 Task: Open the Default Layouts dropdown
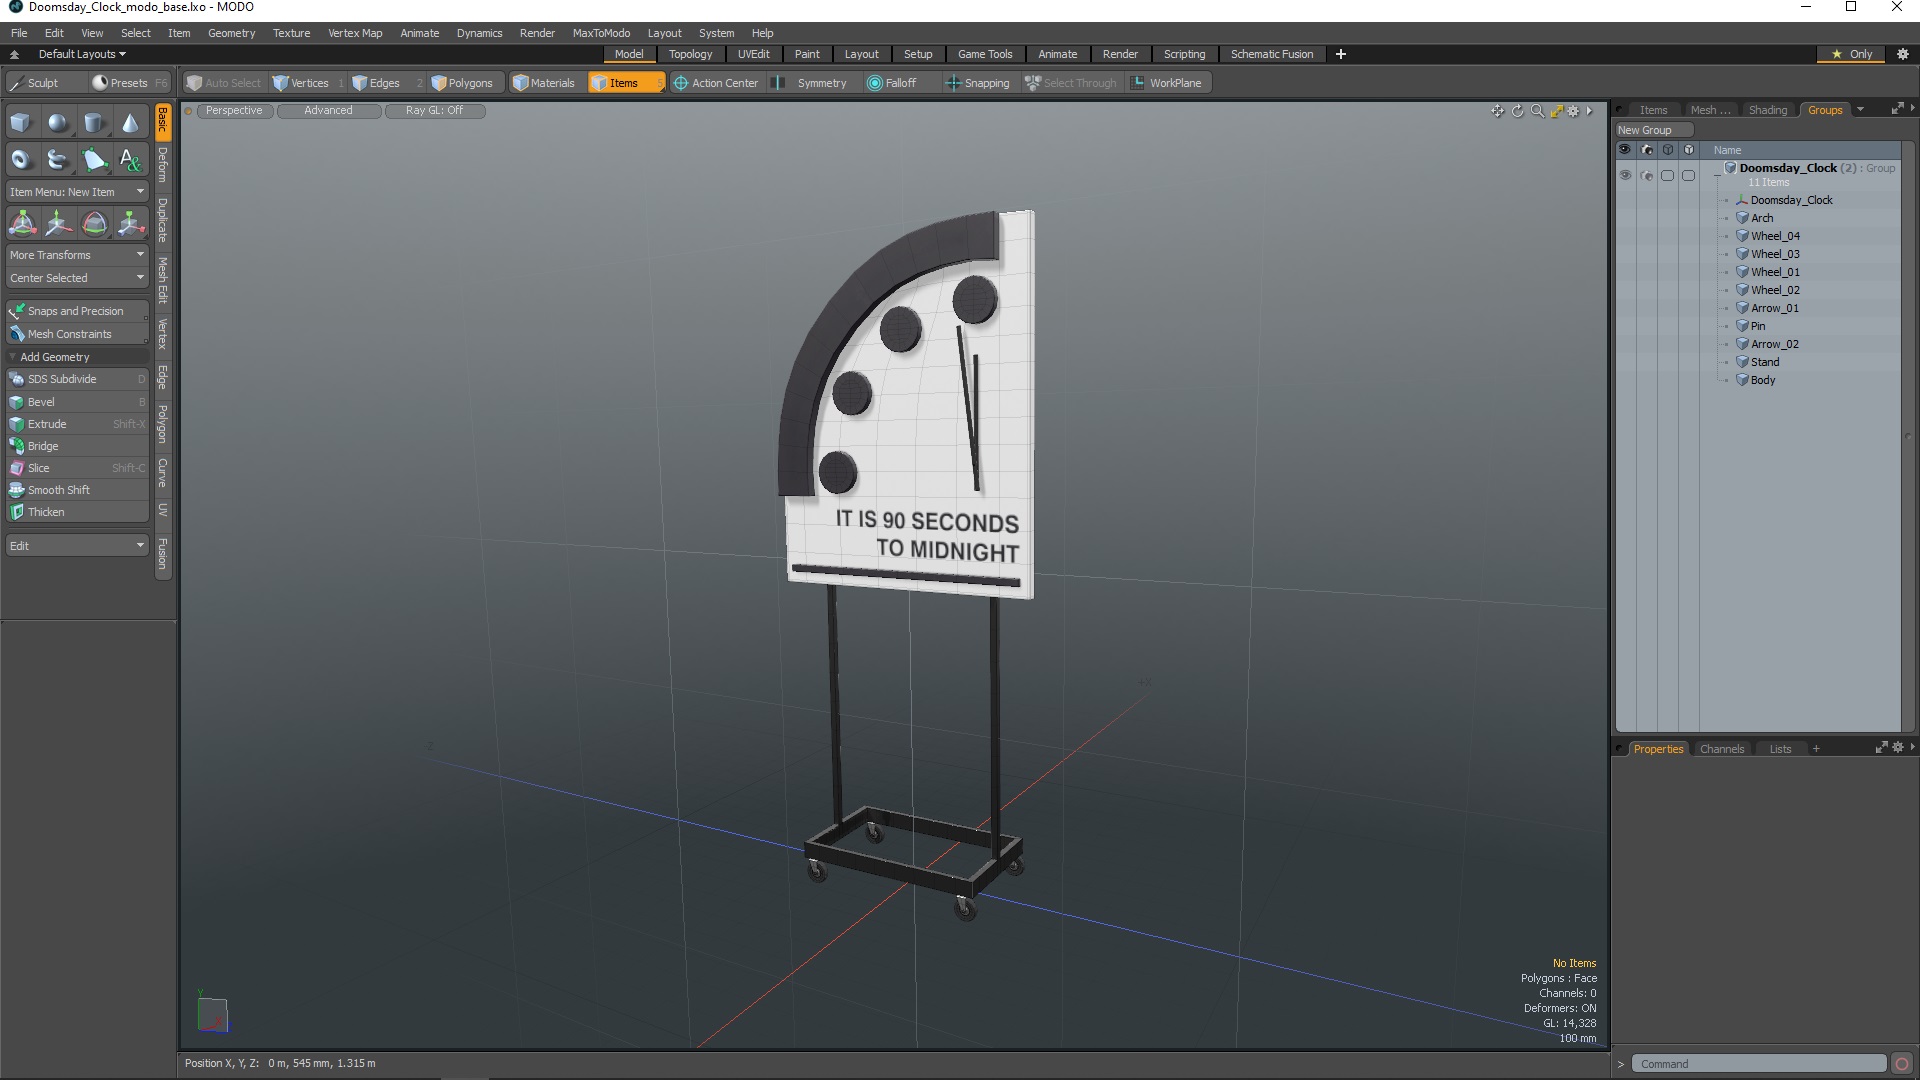coord(82,54)
